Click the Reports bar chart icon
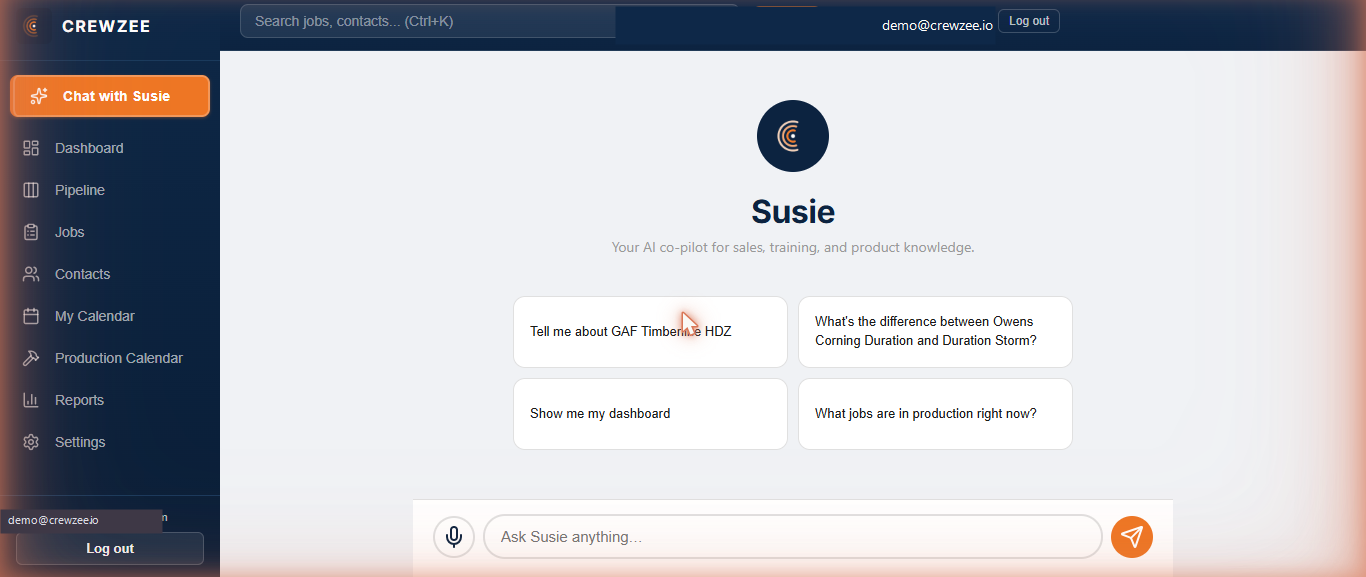This screenshot has width=1366, height=577. (x=31, y=400)
